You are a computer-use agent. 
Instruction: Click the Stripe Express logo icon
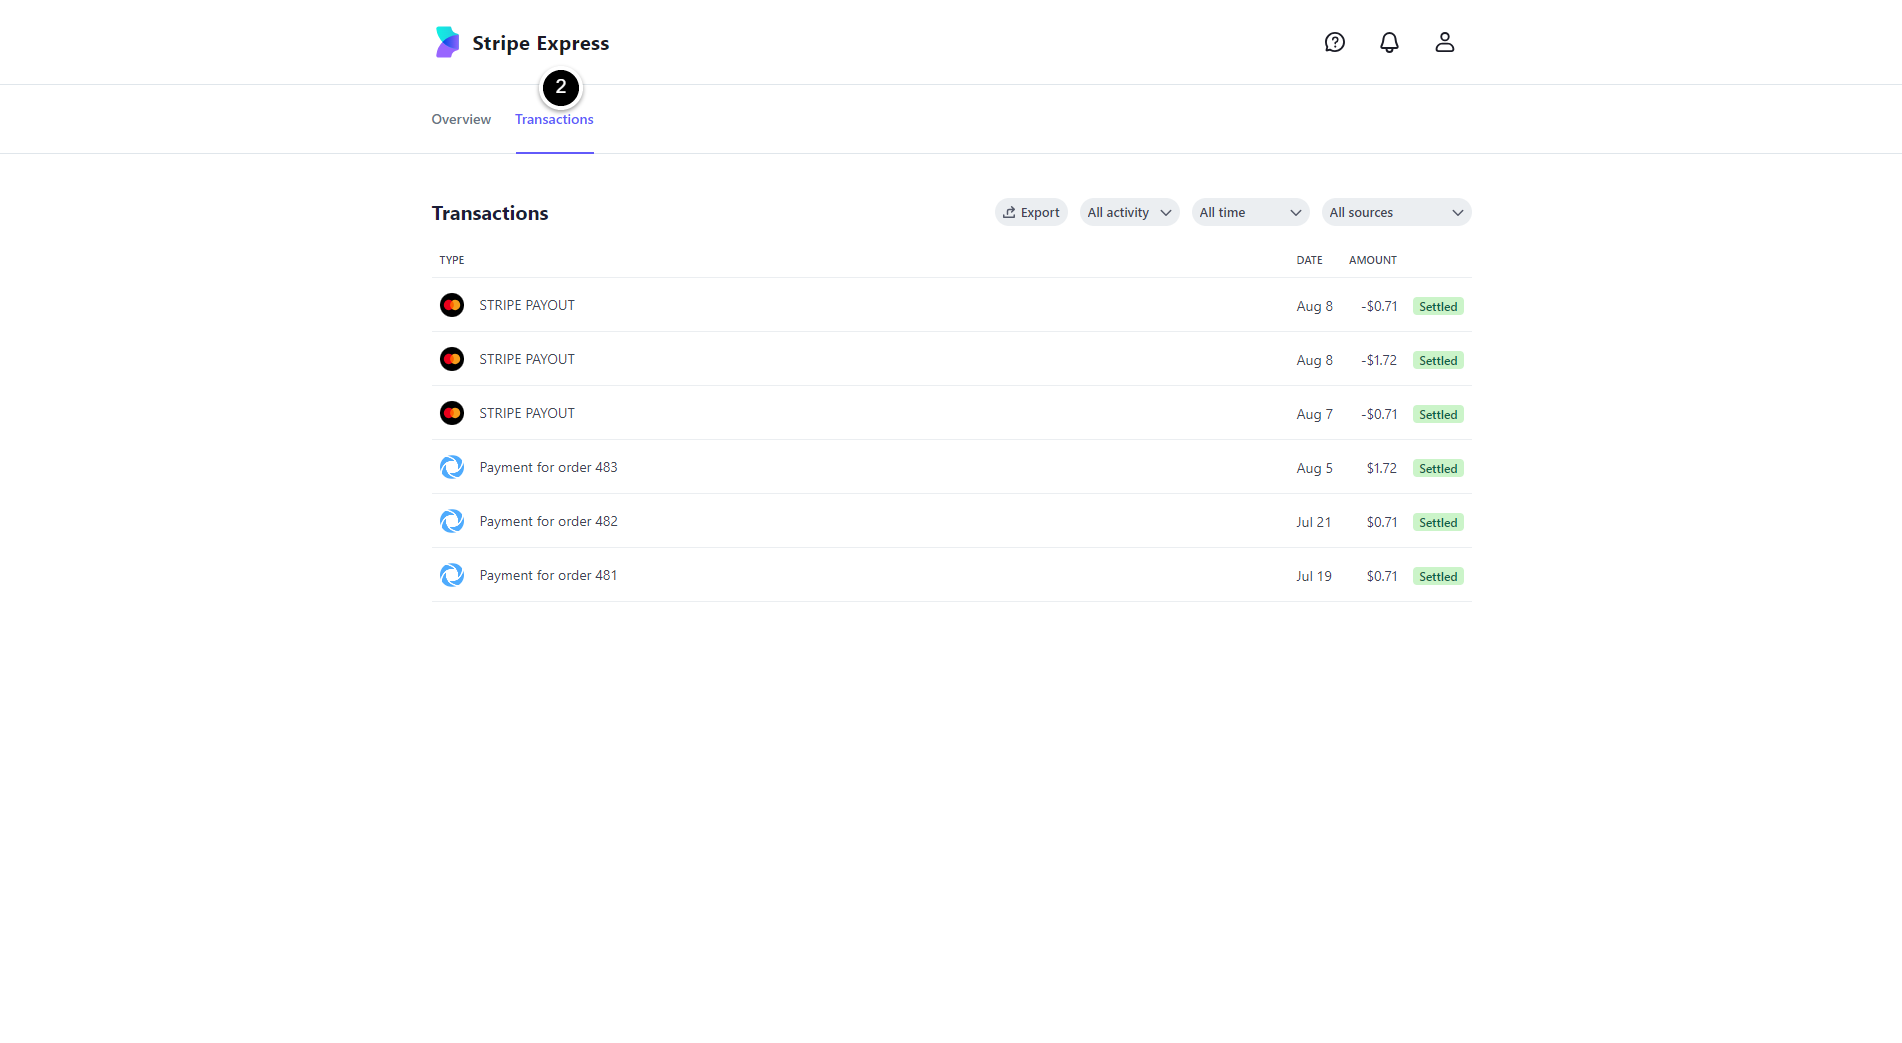click(447, 42)
